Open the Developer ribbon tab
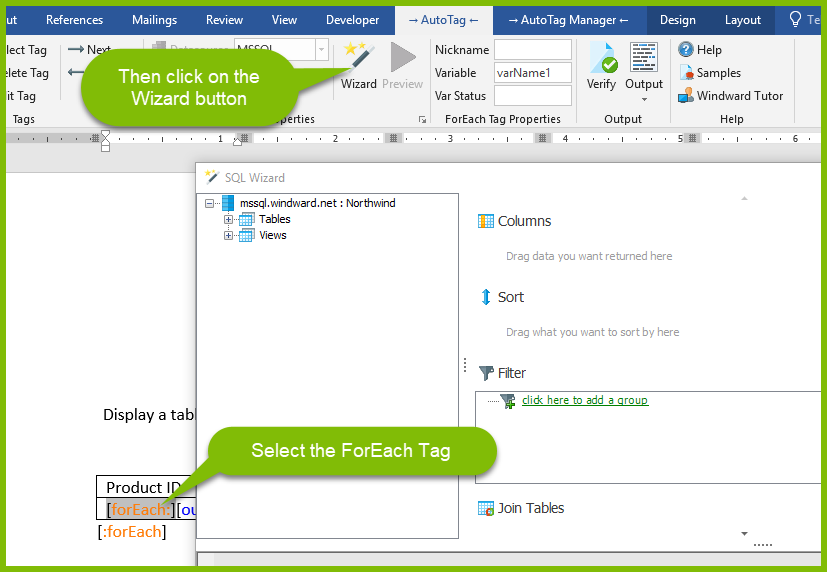827x572 pixels. (x=352, y=20)
